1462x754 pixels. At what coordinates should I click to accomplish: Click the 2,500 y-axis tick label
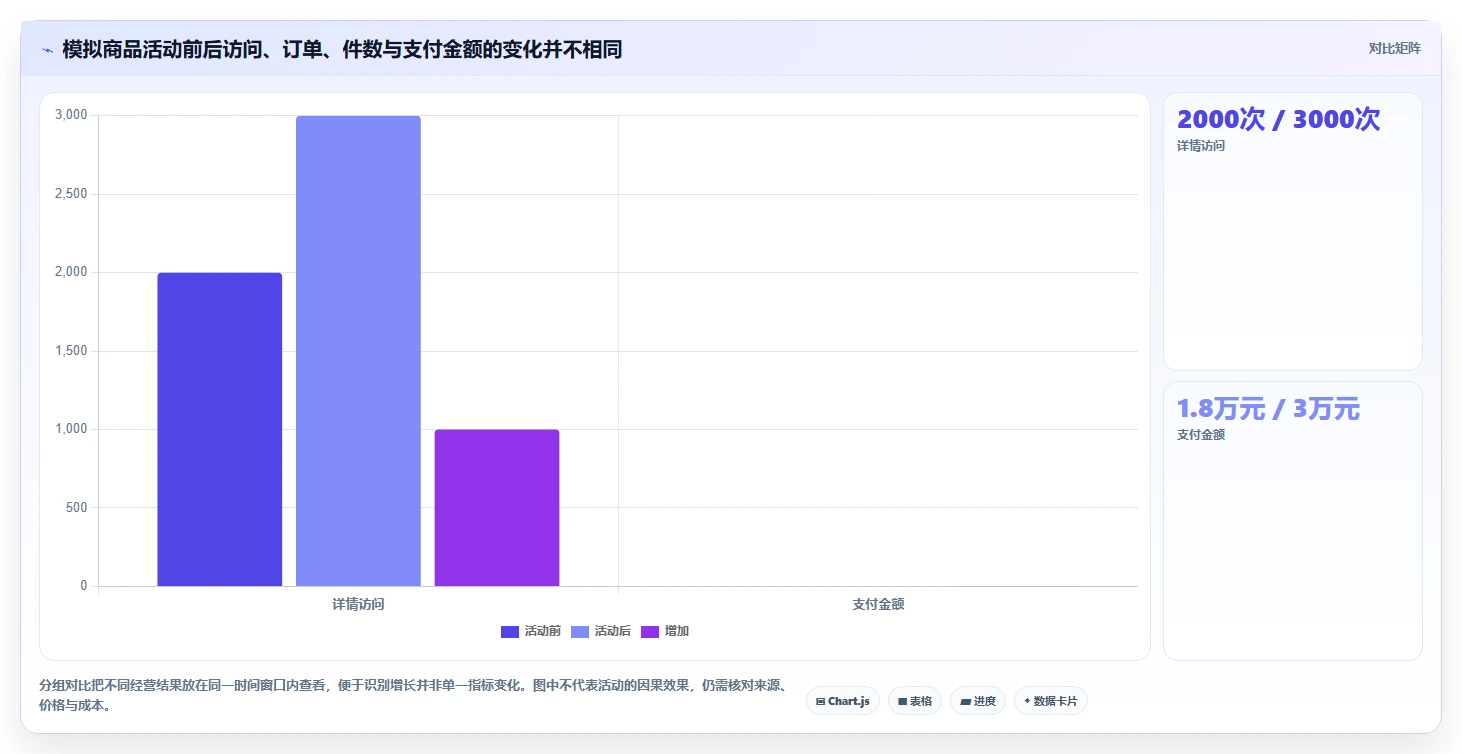71,194
